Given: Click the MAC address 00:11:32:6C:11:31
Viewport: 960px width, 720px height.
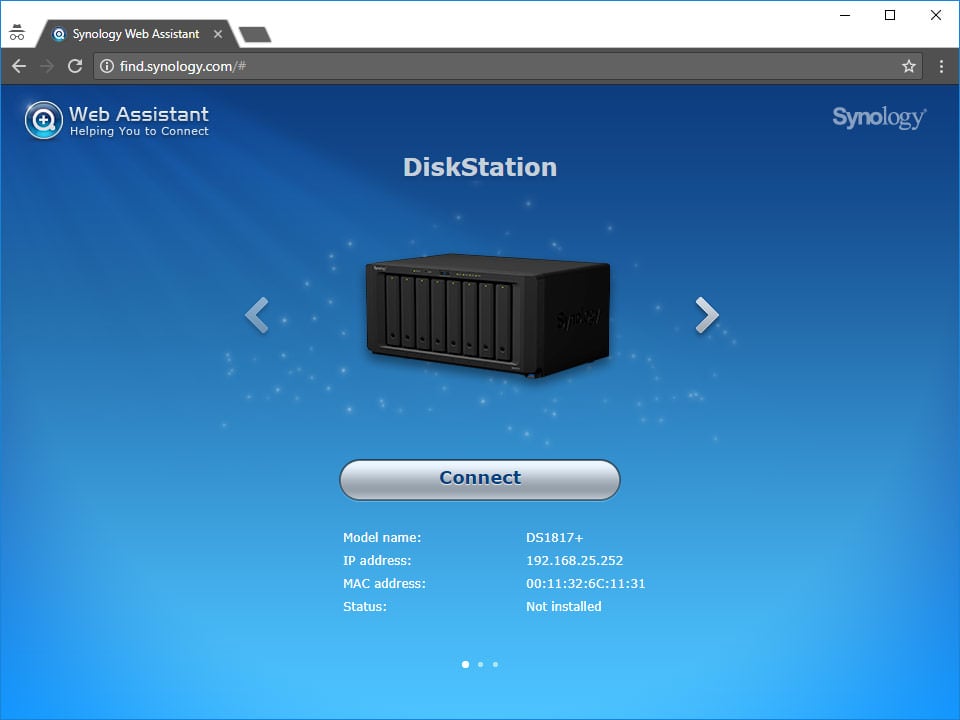Looking at the screenshot, I should click(585, 583).
